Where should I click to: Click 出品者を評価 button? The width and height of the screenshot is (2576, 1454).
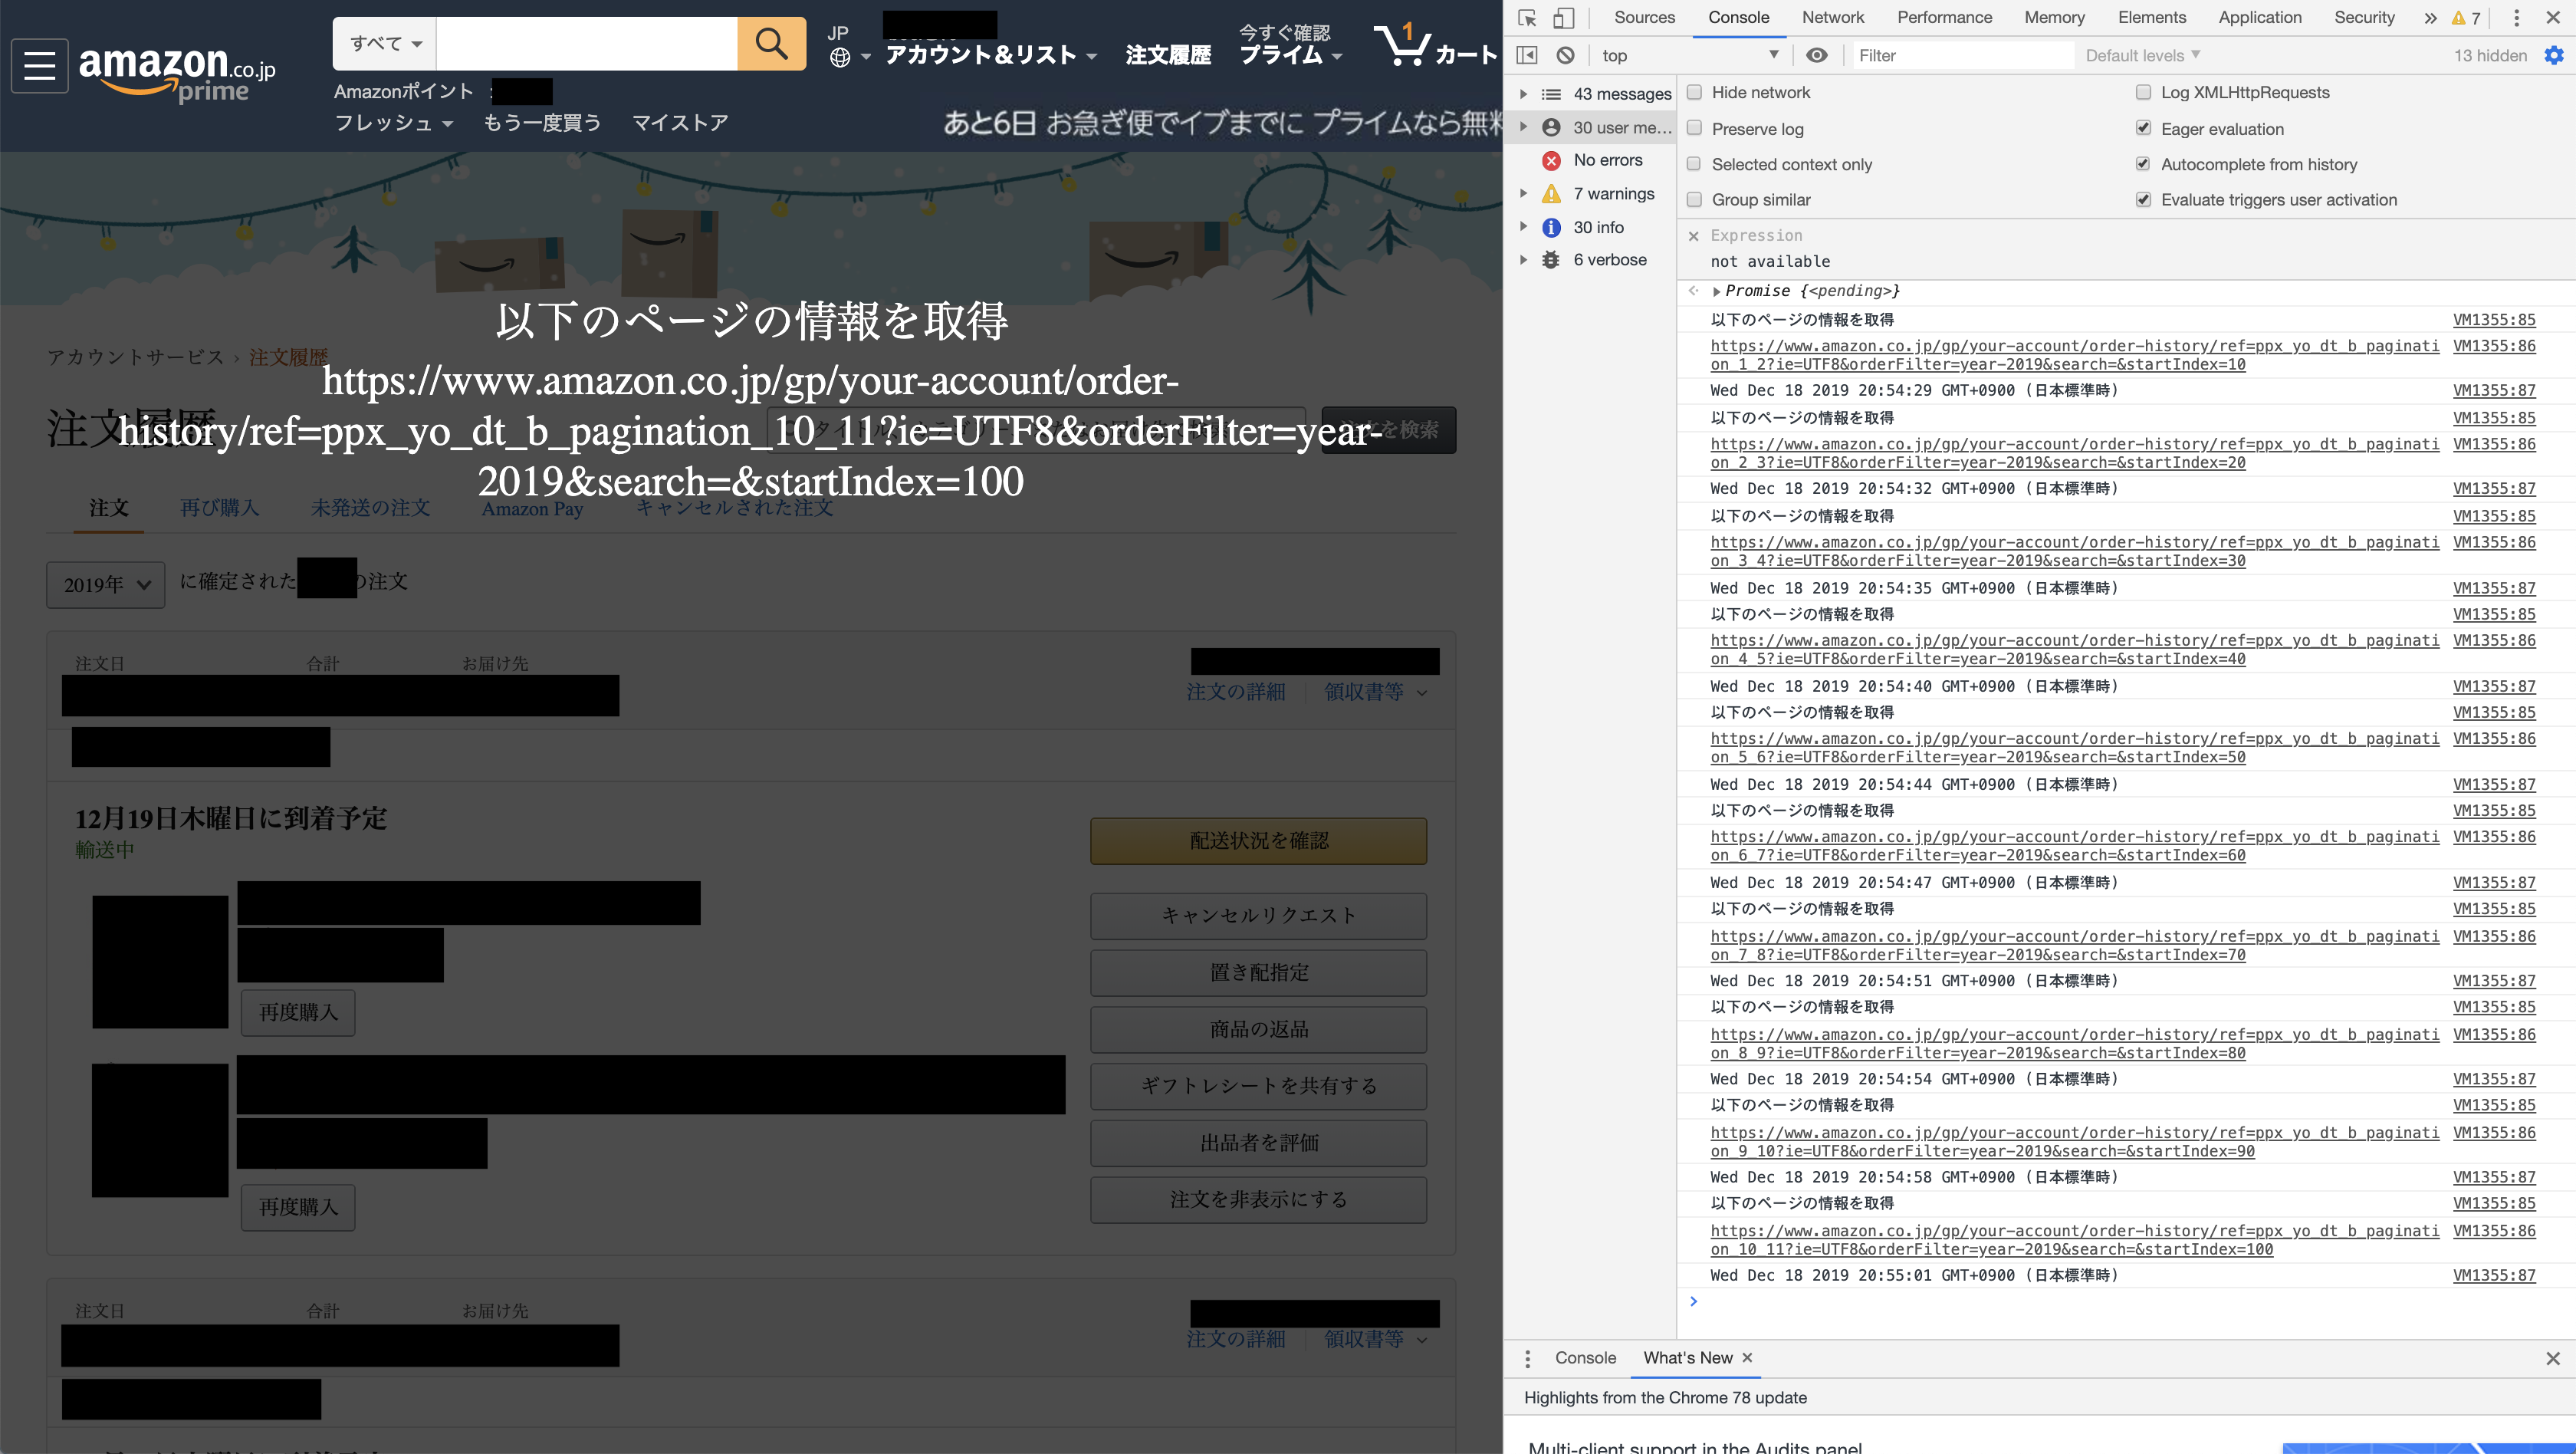click(1258, 1143)
